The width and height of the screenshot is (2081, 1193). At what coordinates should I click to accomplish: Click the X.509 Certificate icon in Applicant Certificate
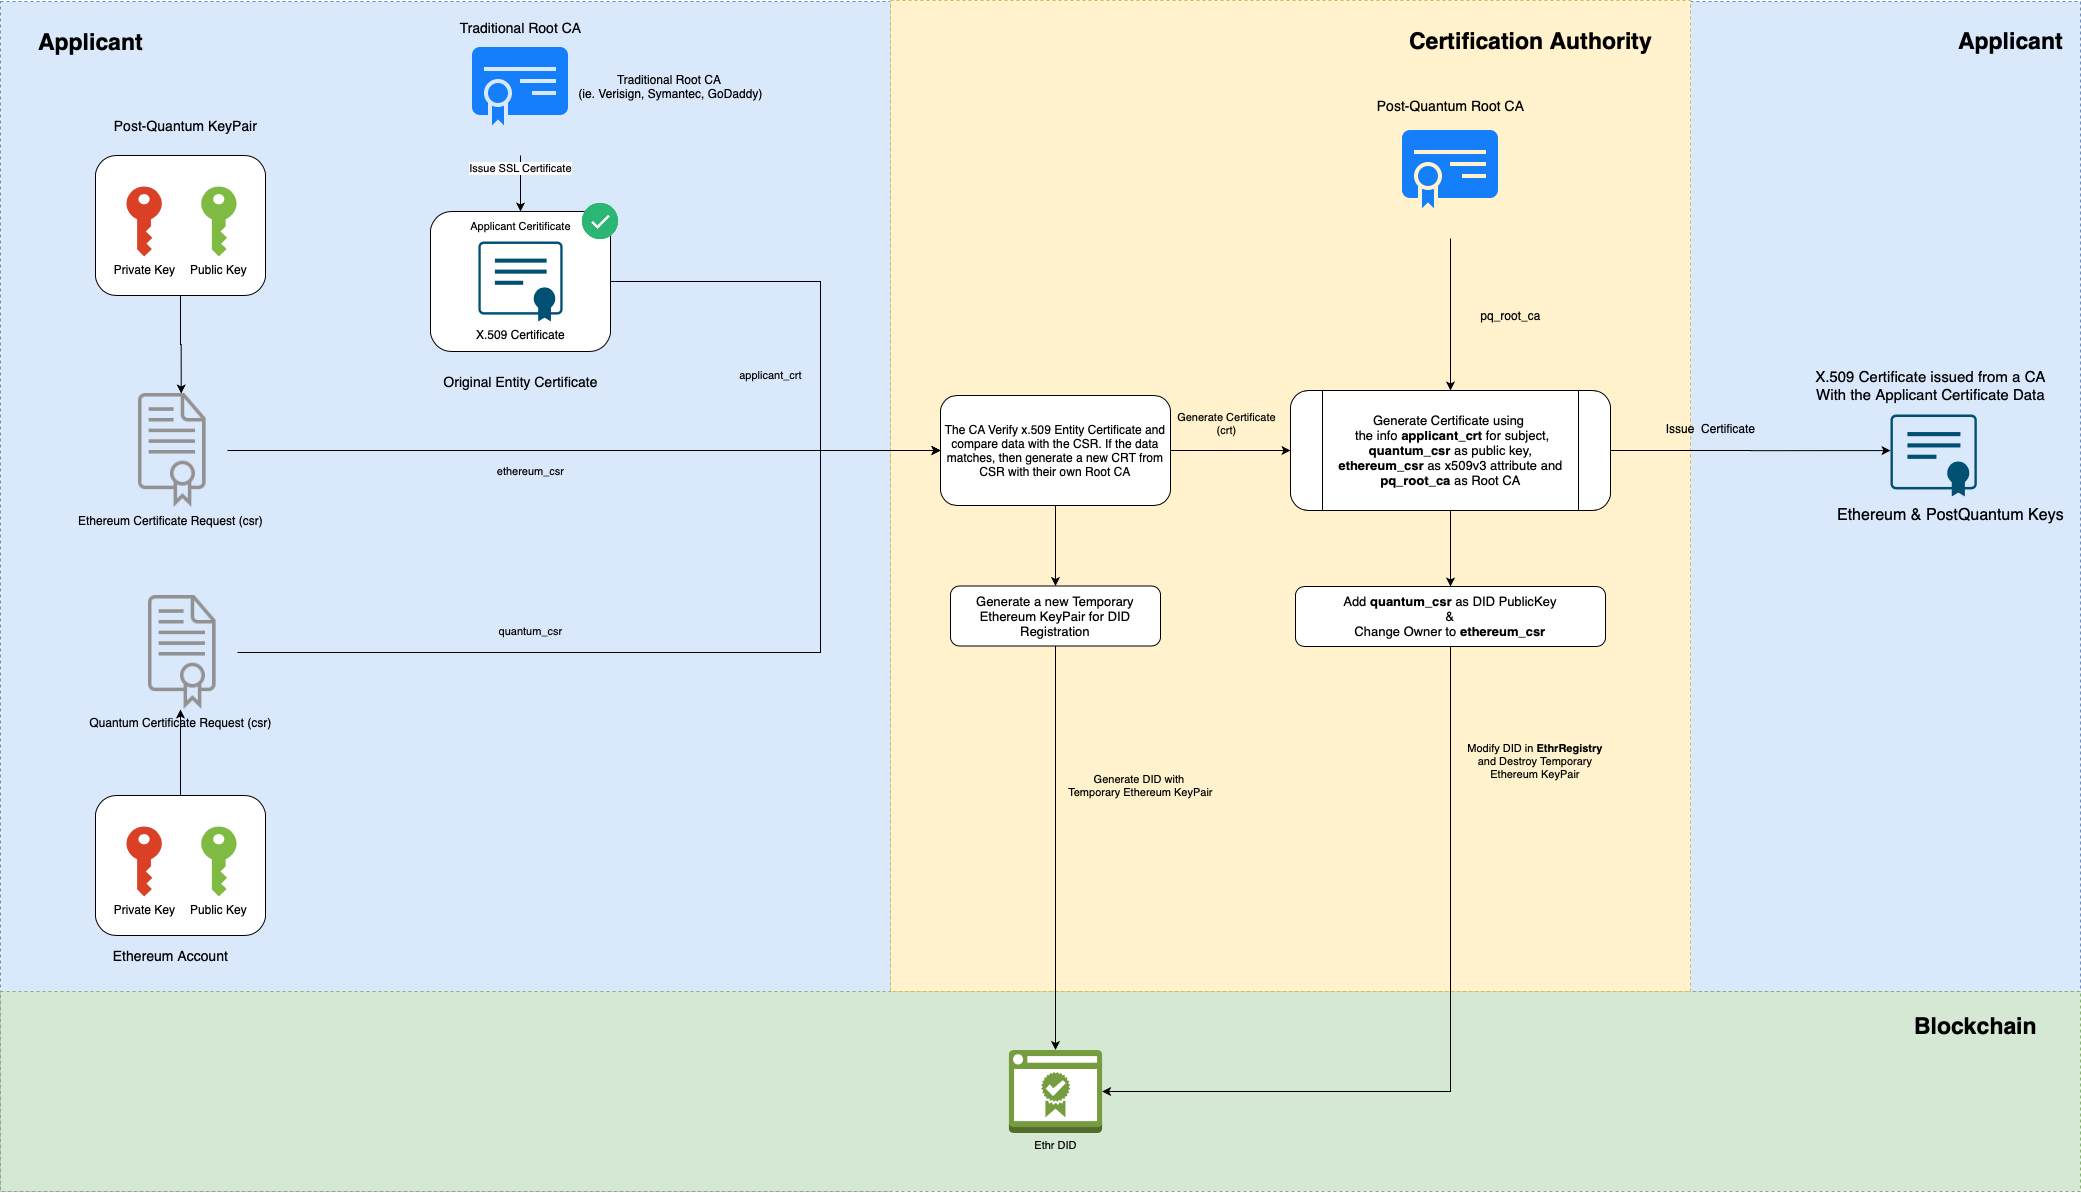coord(520,281)
